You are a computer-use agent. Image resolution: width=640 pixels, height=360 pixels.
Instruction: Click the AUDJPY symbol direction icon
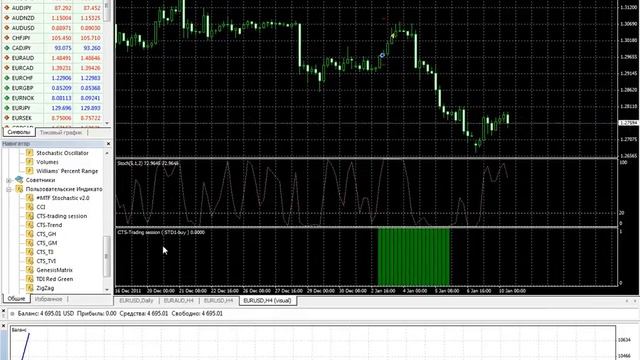coord(6,8)
